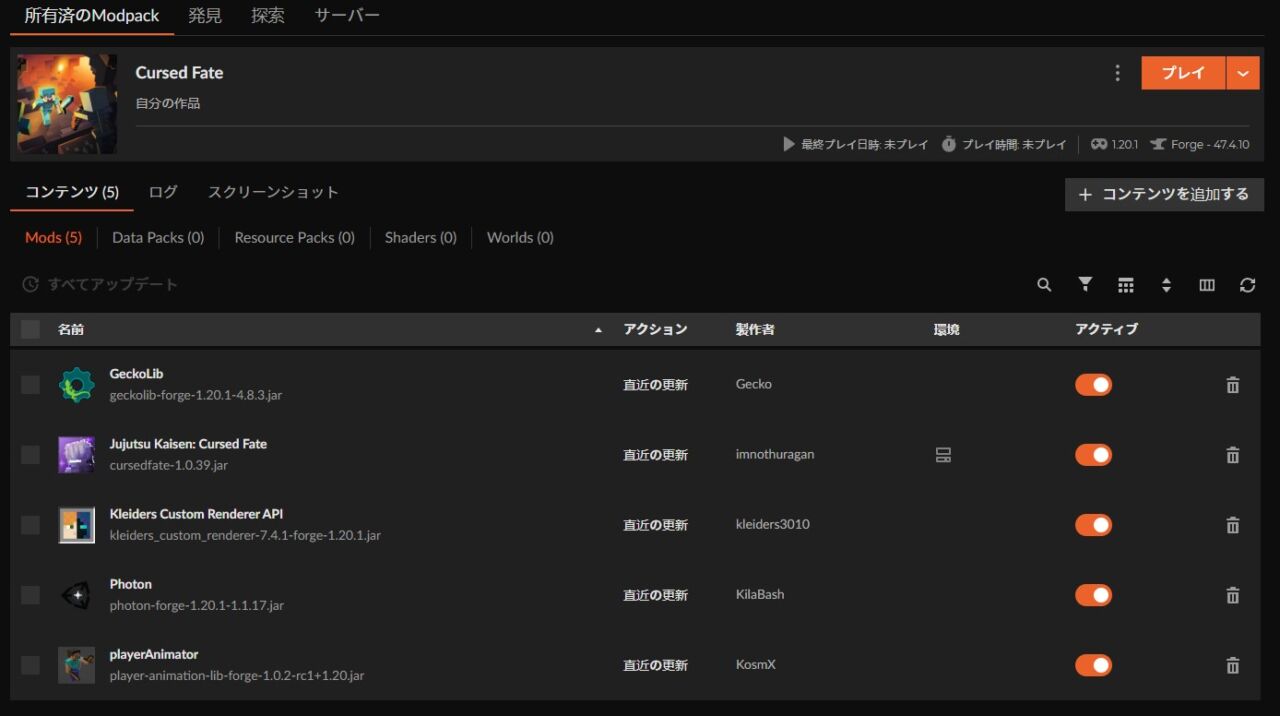Viewport: 1280px width, 716px height.
Task: Click the sort order icon in the toolbar
Action: [x=1166, y=285]
